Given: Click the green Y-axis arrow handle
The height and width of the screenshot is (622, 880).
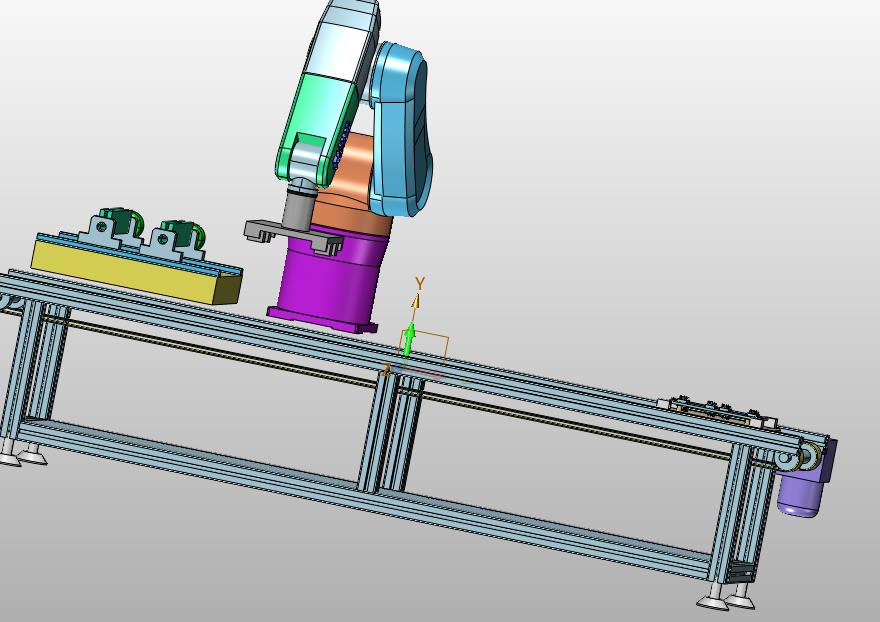Looking at the screenshot, I should [409, 340].
